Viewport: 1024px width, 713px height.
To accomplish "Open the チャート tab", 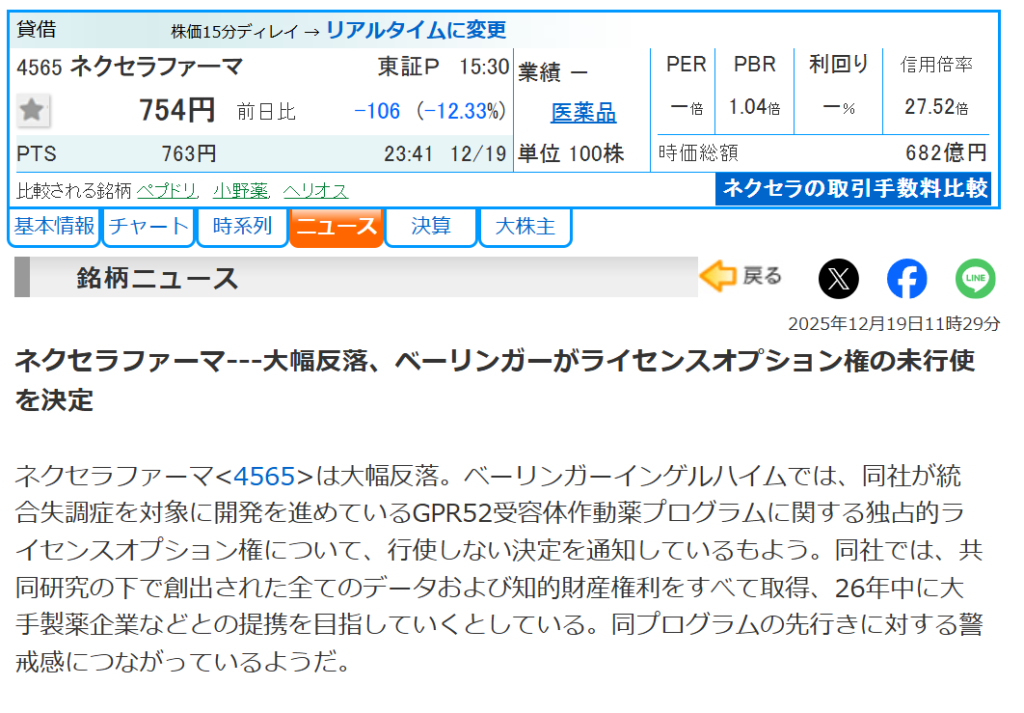I will (x=148, y=227).
